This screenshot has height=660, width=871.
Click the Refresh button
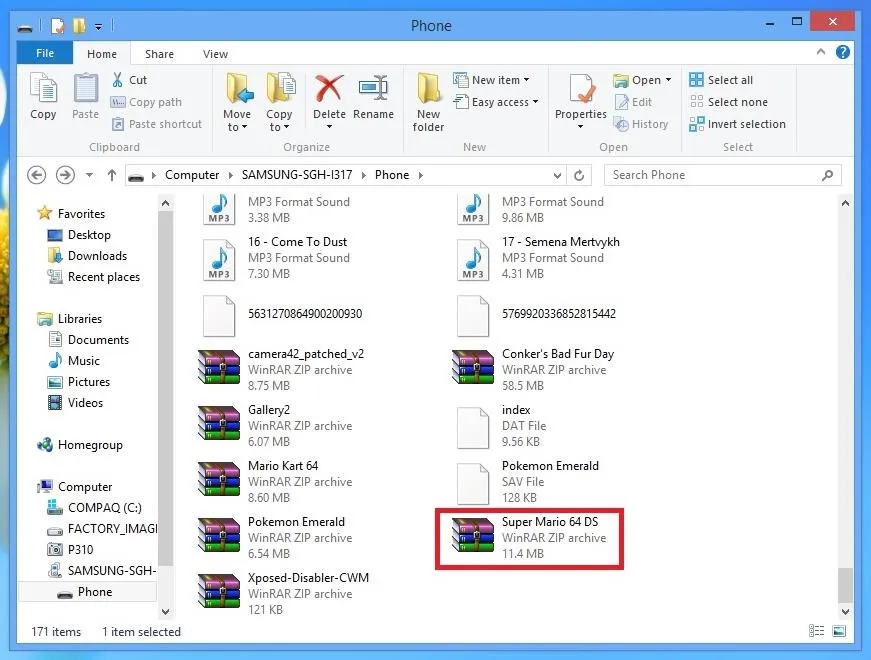click(x=579, y=176)
